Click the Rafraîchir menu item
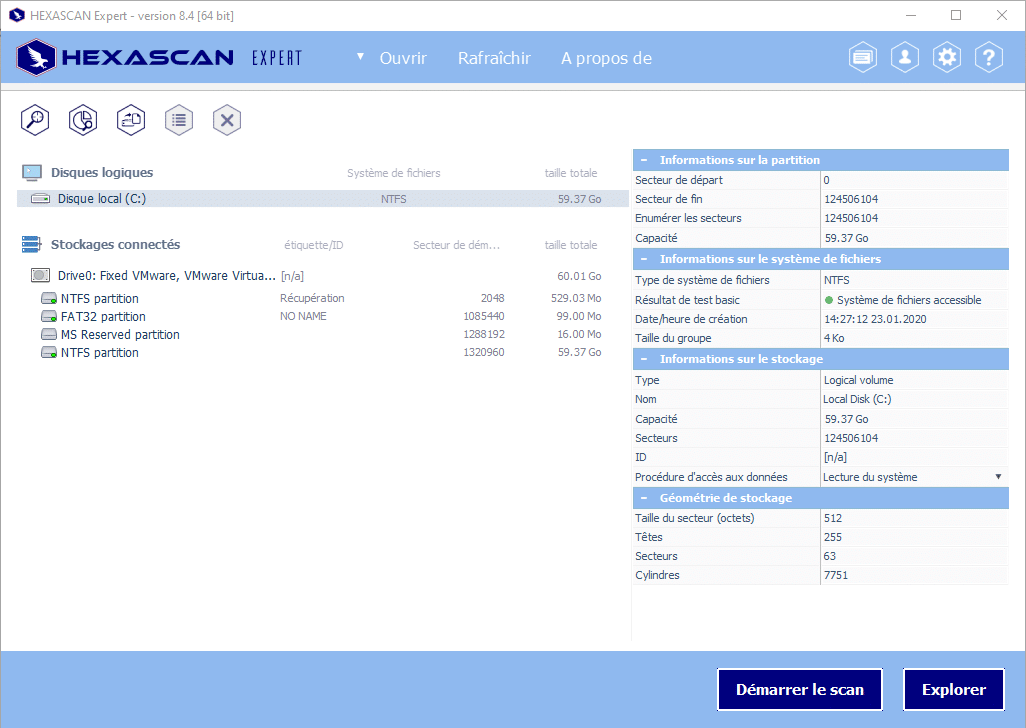The height and width of the screenshot is (728, 1026). (x=494, y=58)
